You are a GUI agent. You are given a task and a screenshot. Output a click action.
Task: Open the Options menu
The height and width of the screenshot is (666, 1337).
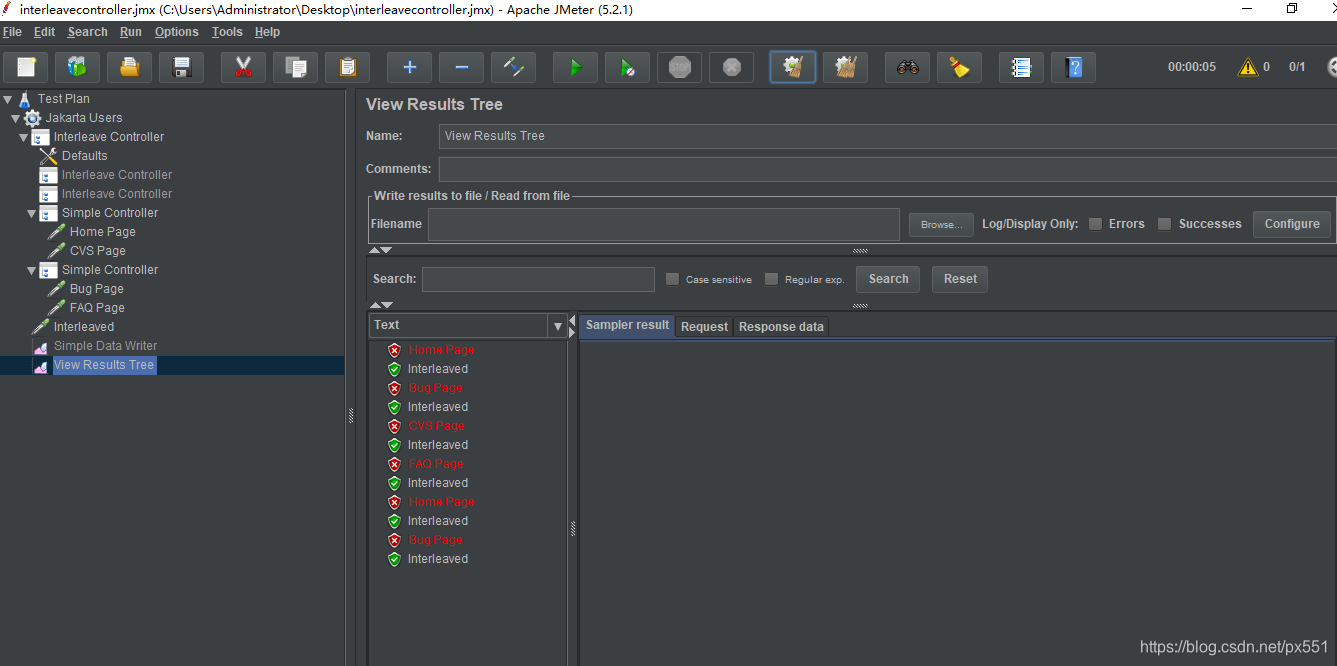point(177,32)
